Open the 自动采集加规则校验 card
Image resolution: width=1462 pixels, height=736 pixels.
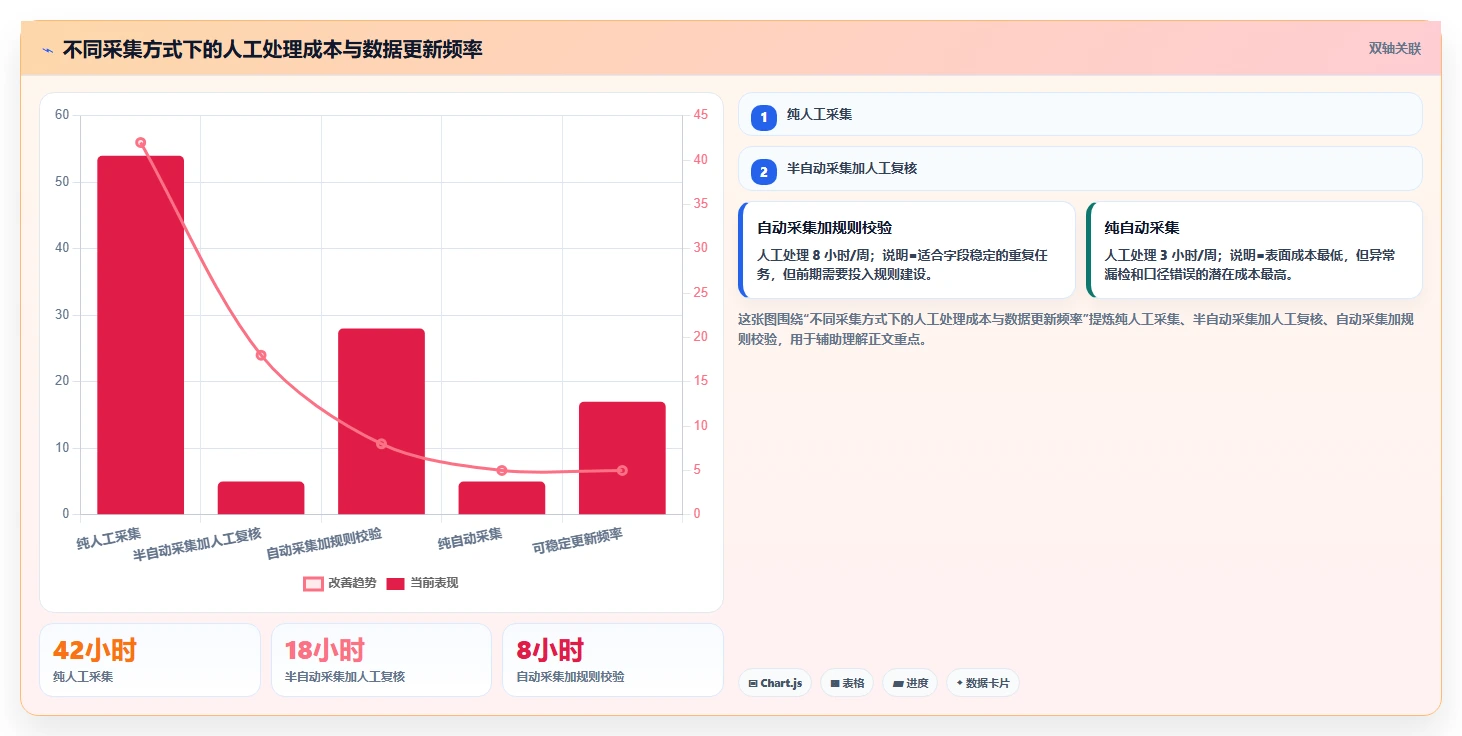pos(907,250)
